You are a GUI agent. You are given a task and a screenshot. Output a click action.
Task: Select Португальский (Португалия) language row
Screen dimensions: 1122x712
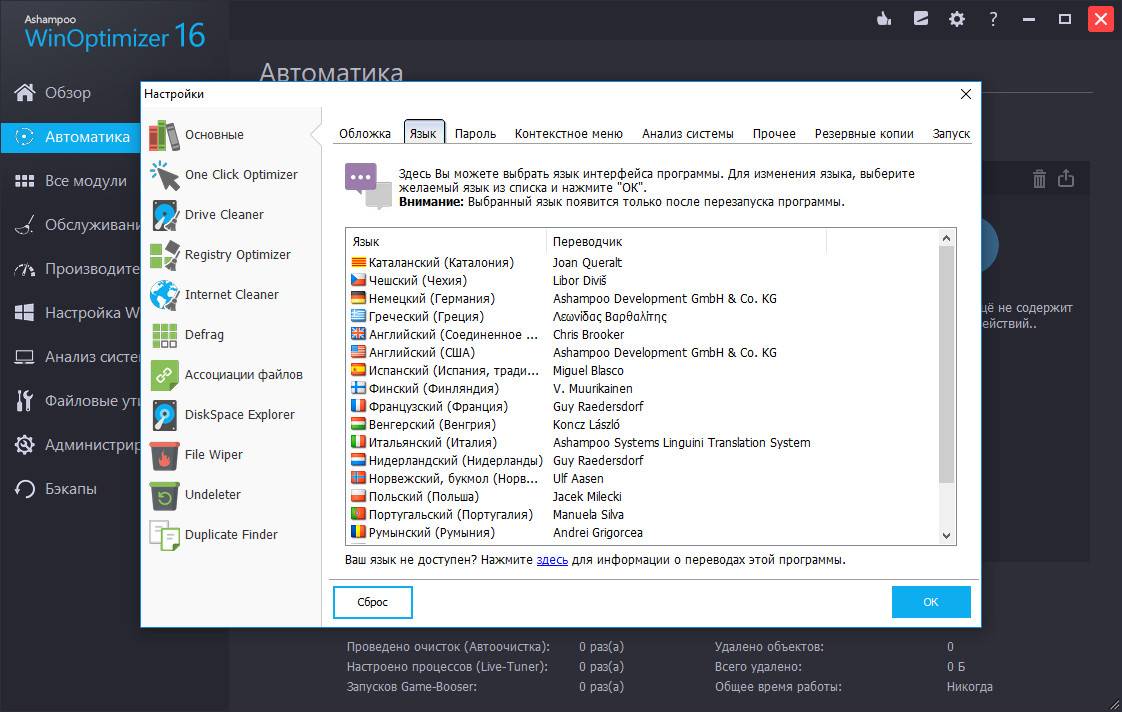coord(642,515)
